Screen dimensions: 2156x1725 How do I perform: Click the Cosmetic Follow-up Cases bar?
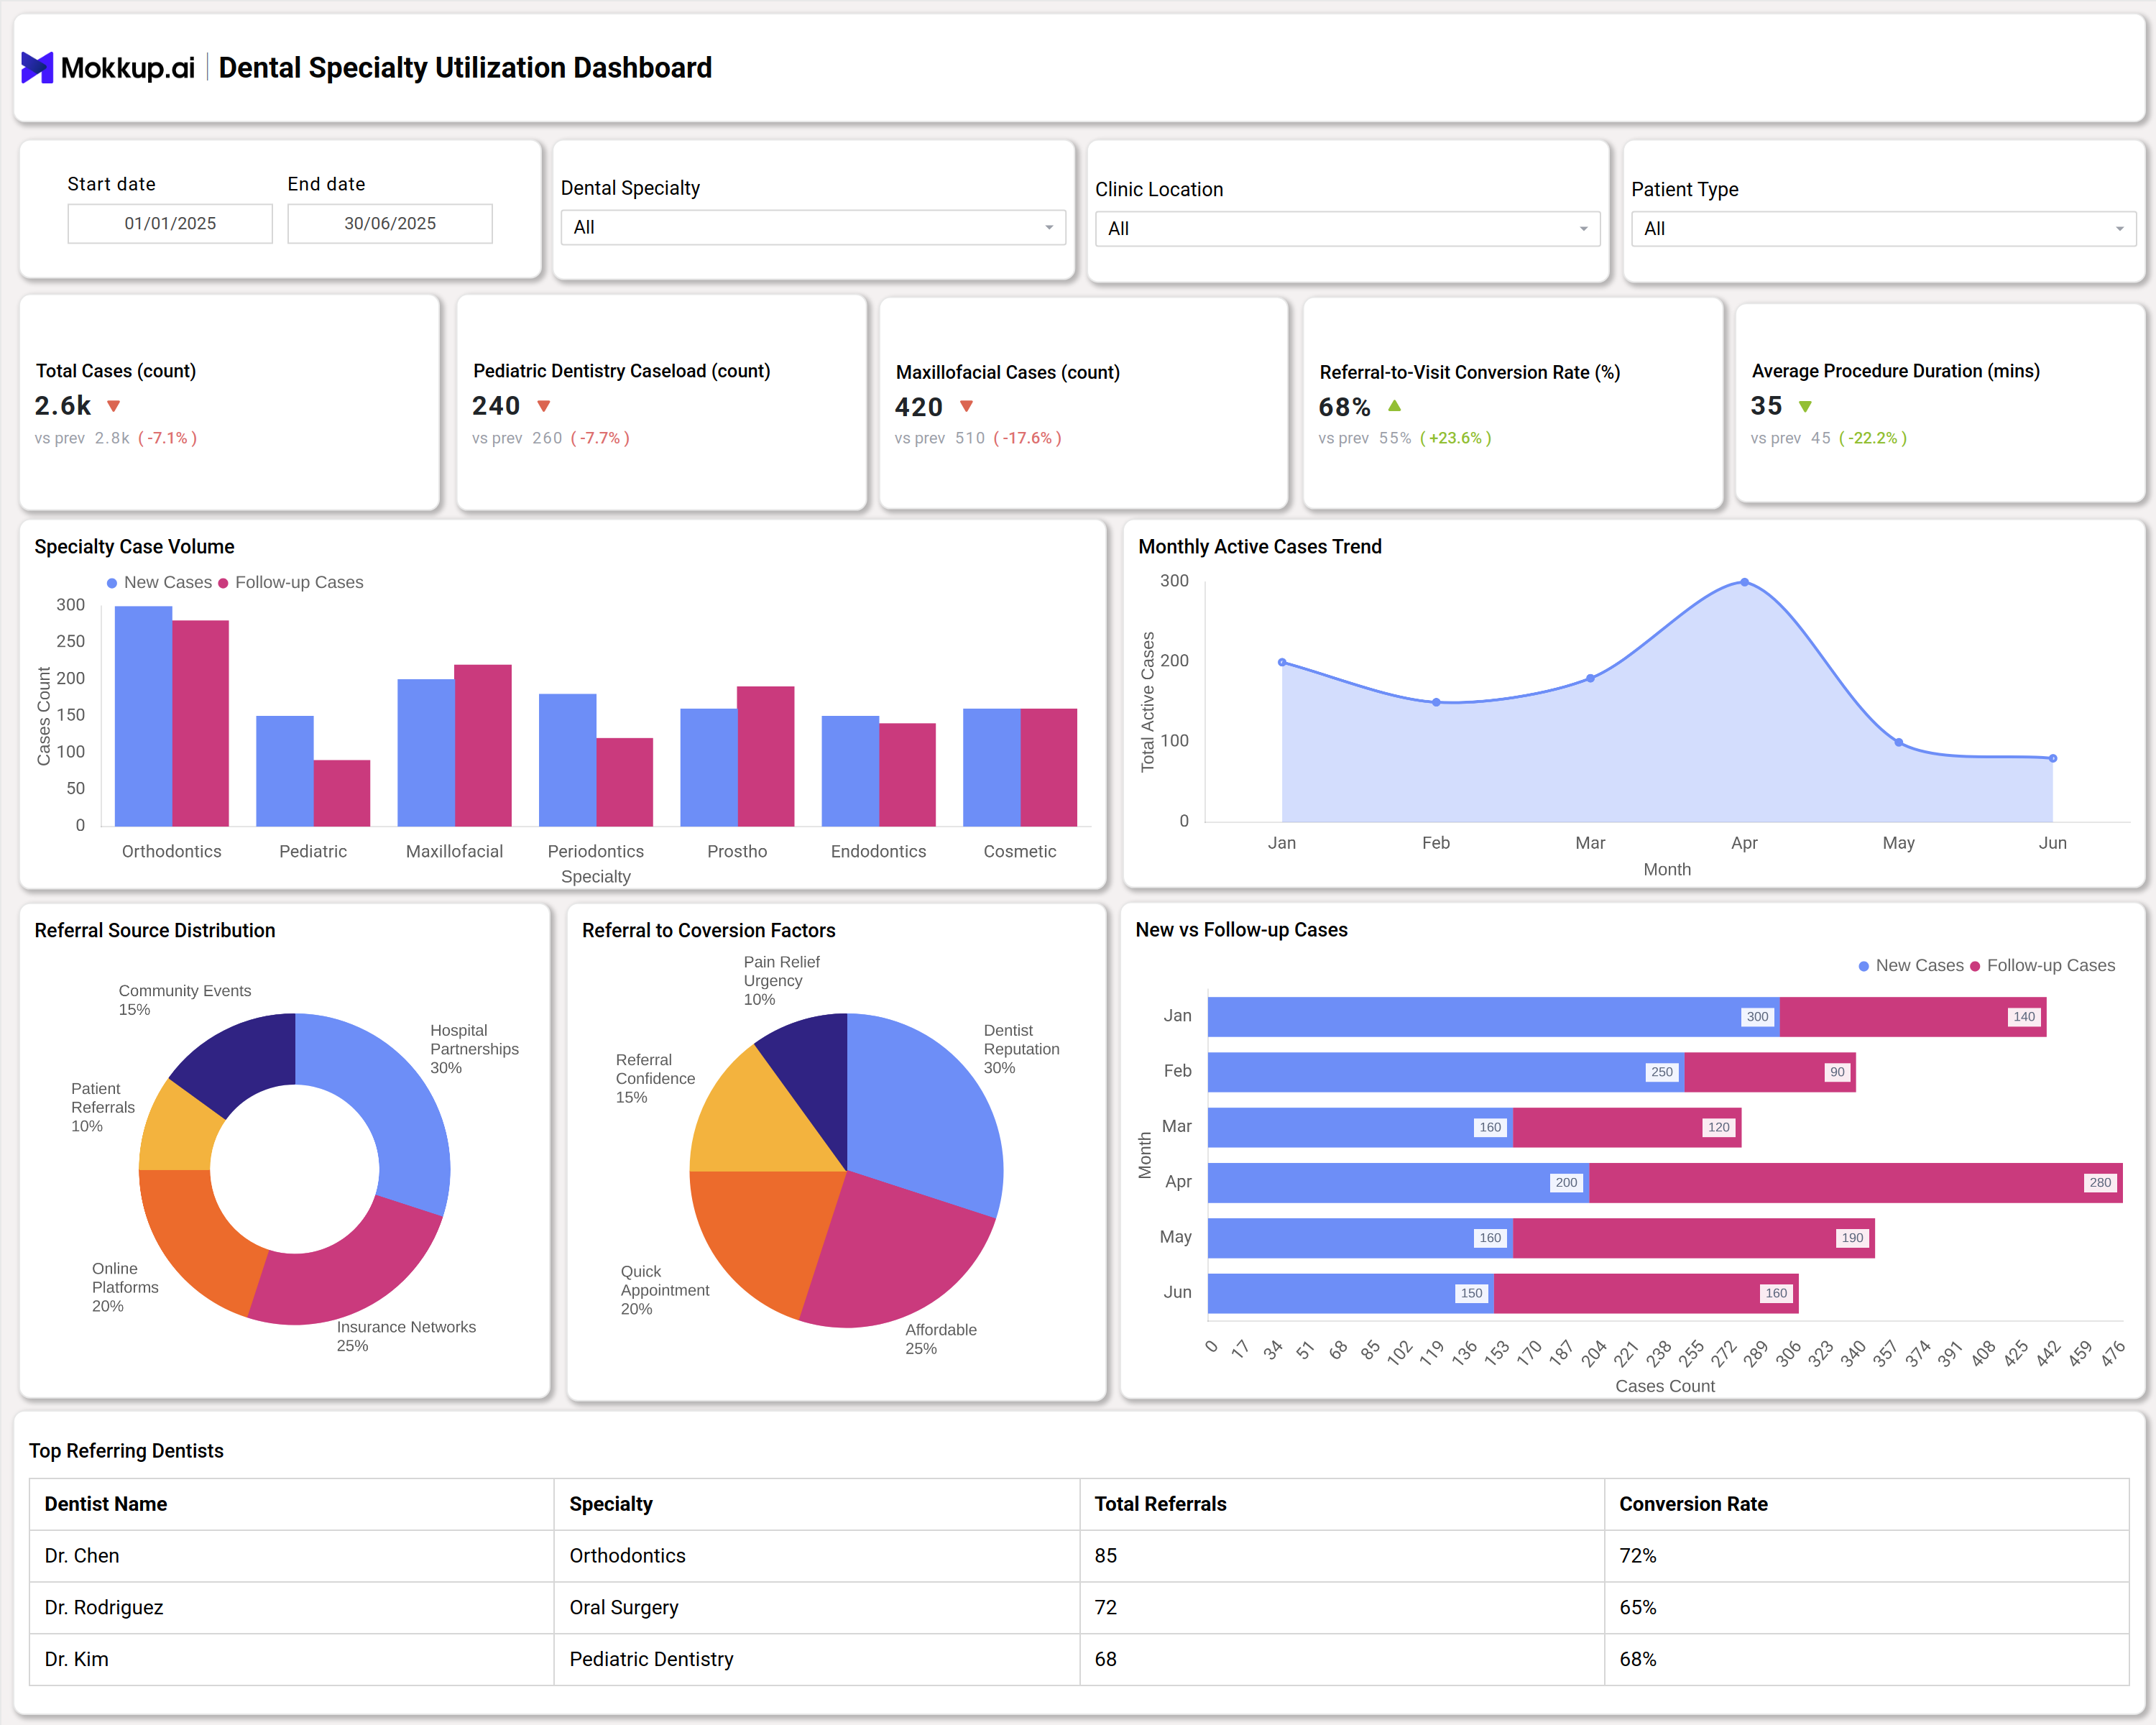[1049, 767]
